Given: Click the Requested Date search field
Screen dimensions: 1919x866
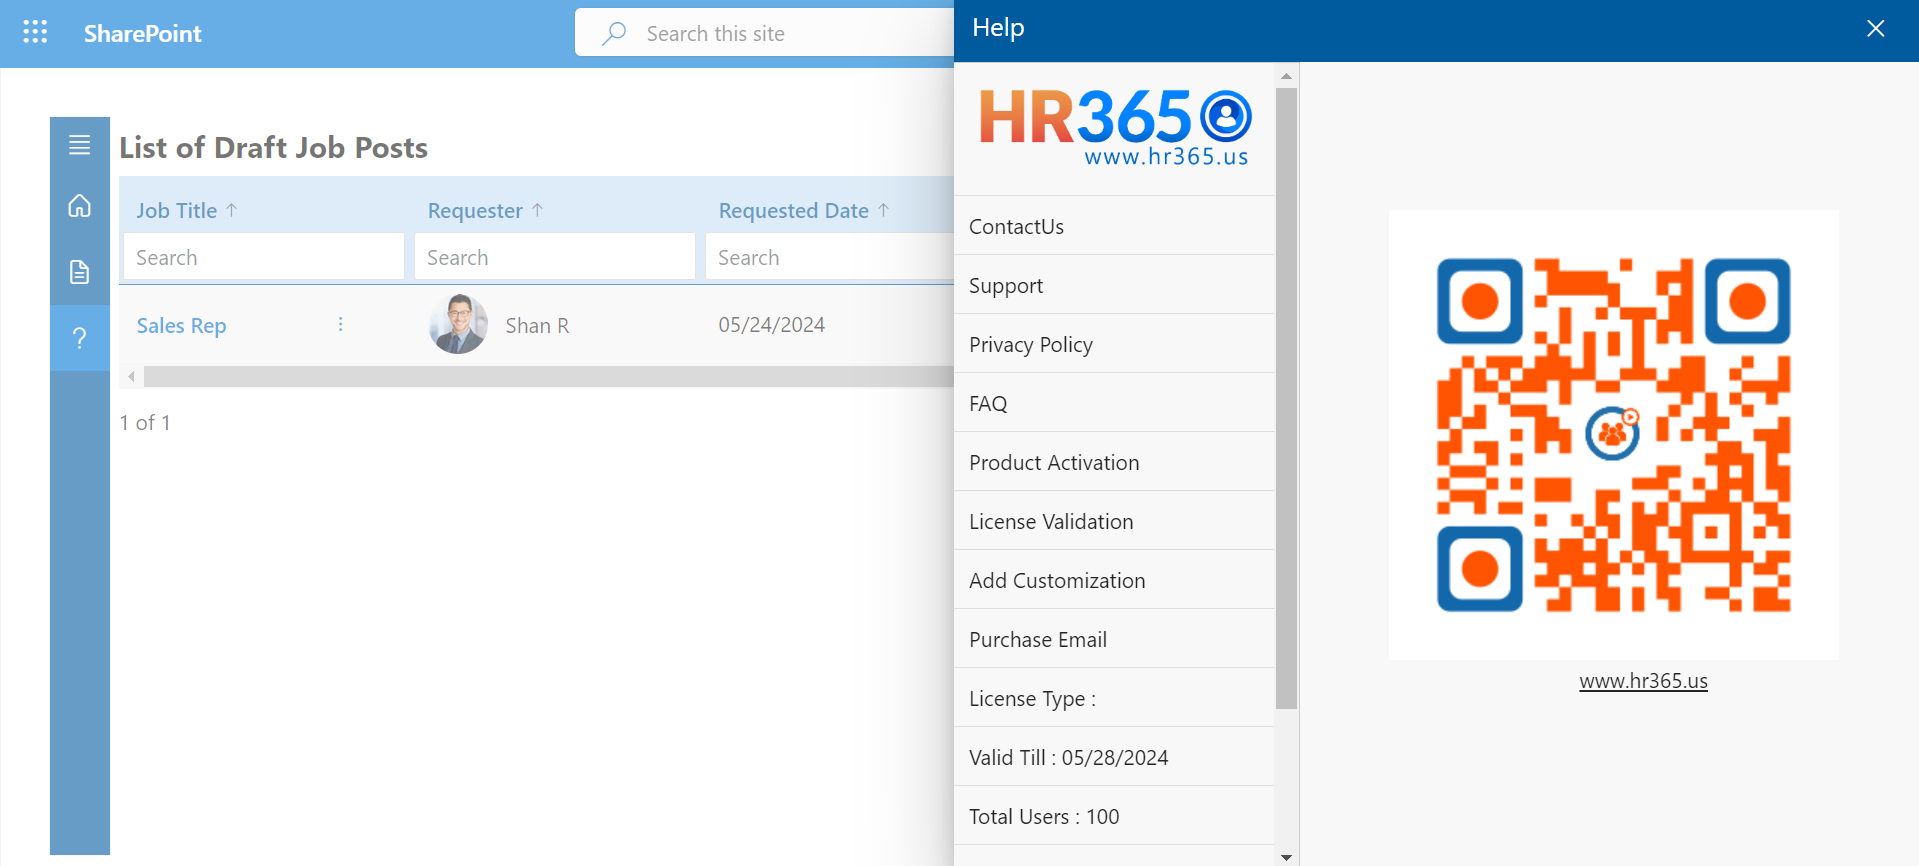Looking at the screenshot, I should tap(830, 257).
